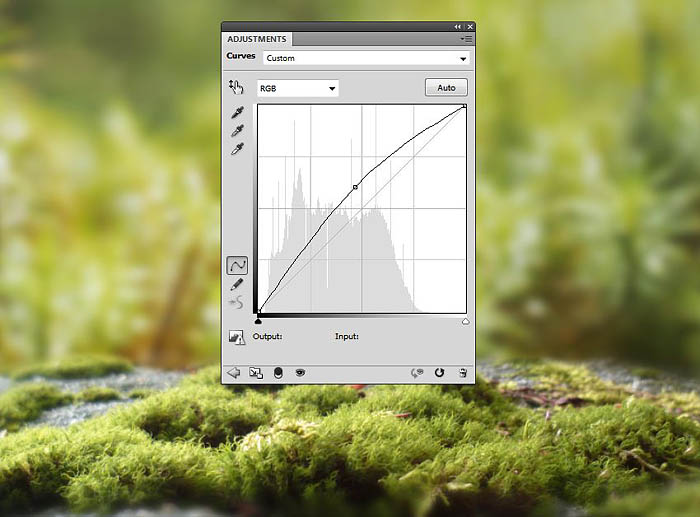Return to adjustment list with back arrow
Viewport: 700px width, 517px height.
235,372
